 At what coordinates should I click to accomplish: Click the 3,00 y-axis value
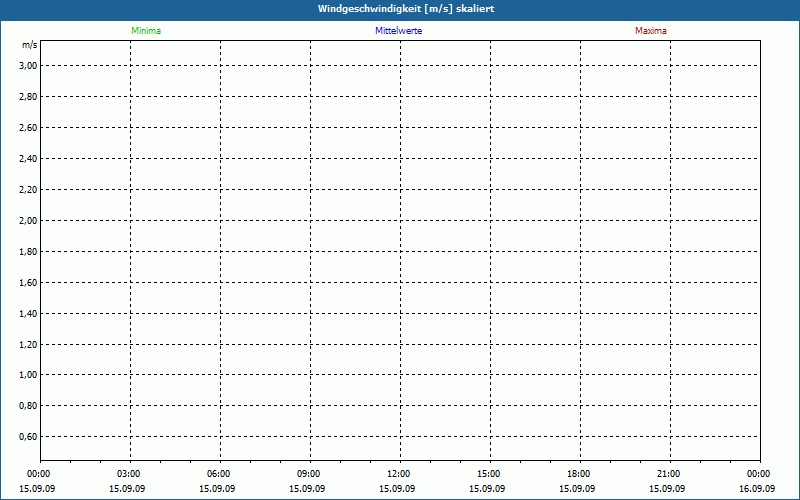[x=28, y=65]
